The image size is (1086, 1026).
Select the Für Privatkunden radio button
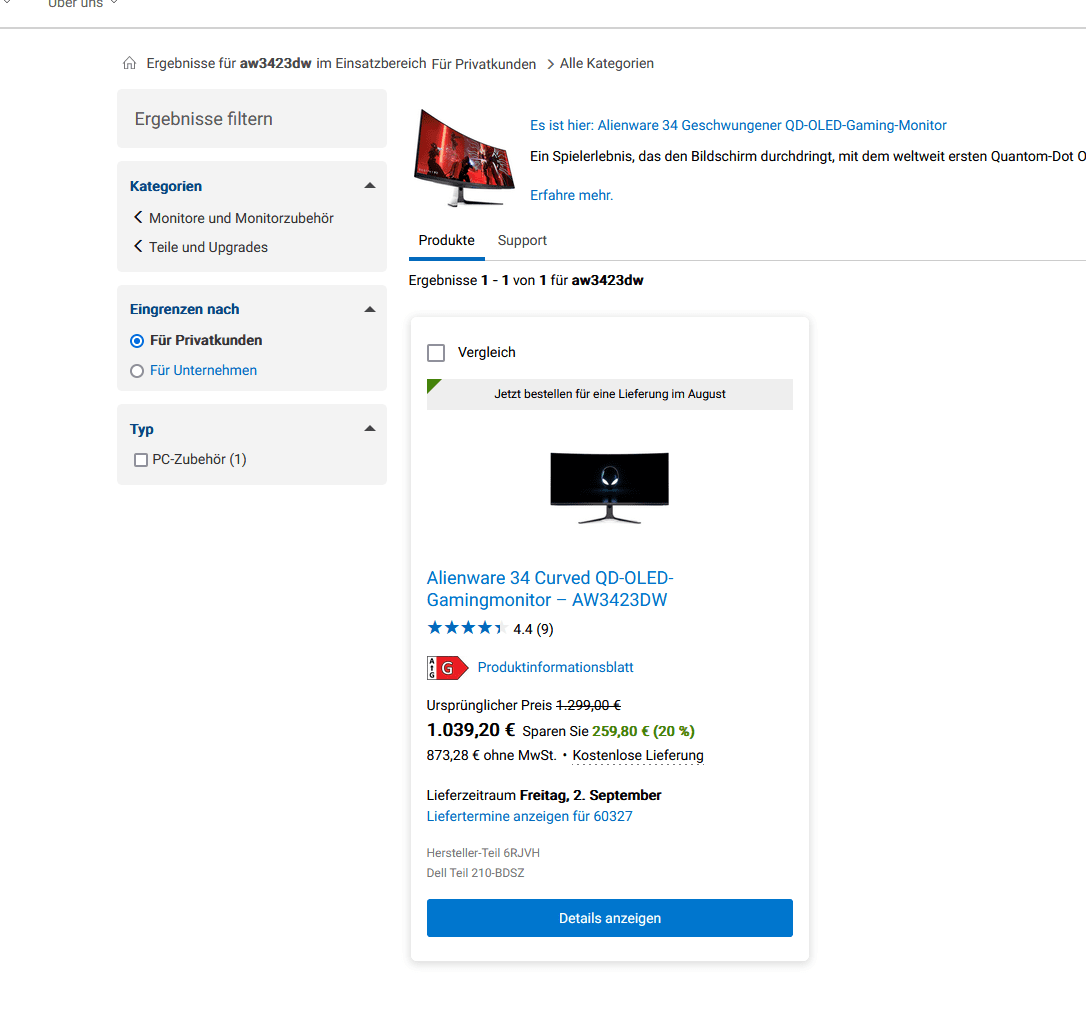[x=137, y=341]
